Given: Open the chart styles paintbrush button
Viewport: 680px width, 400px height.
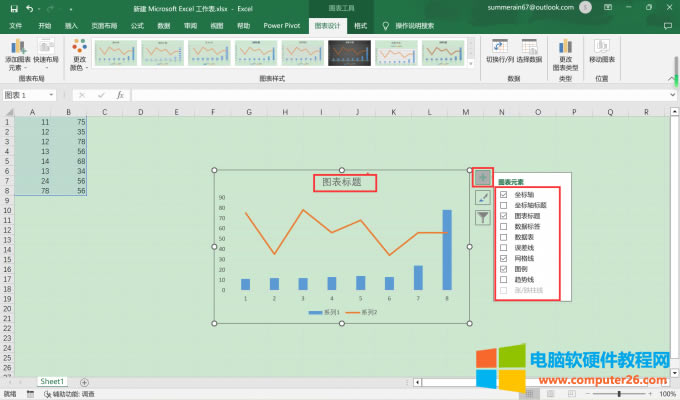Looking at the screenshot, I should (483, 197).
